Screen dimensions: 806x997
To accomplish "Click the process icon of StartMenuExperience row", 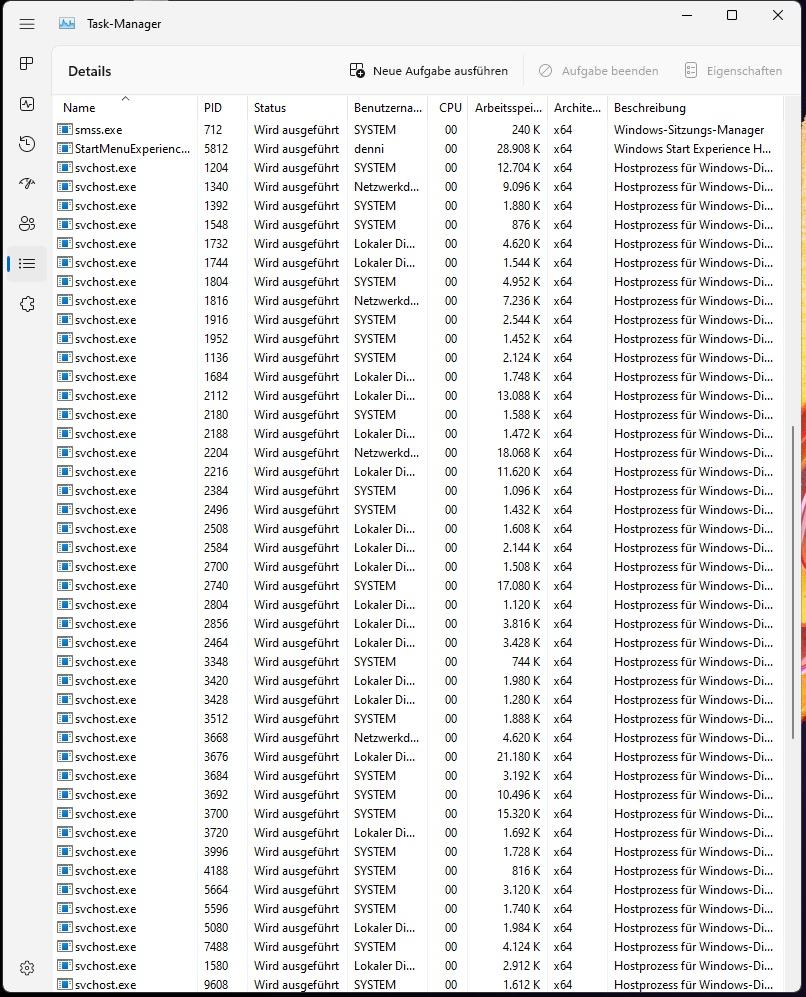I will (64, 148).
